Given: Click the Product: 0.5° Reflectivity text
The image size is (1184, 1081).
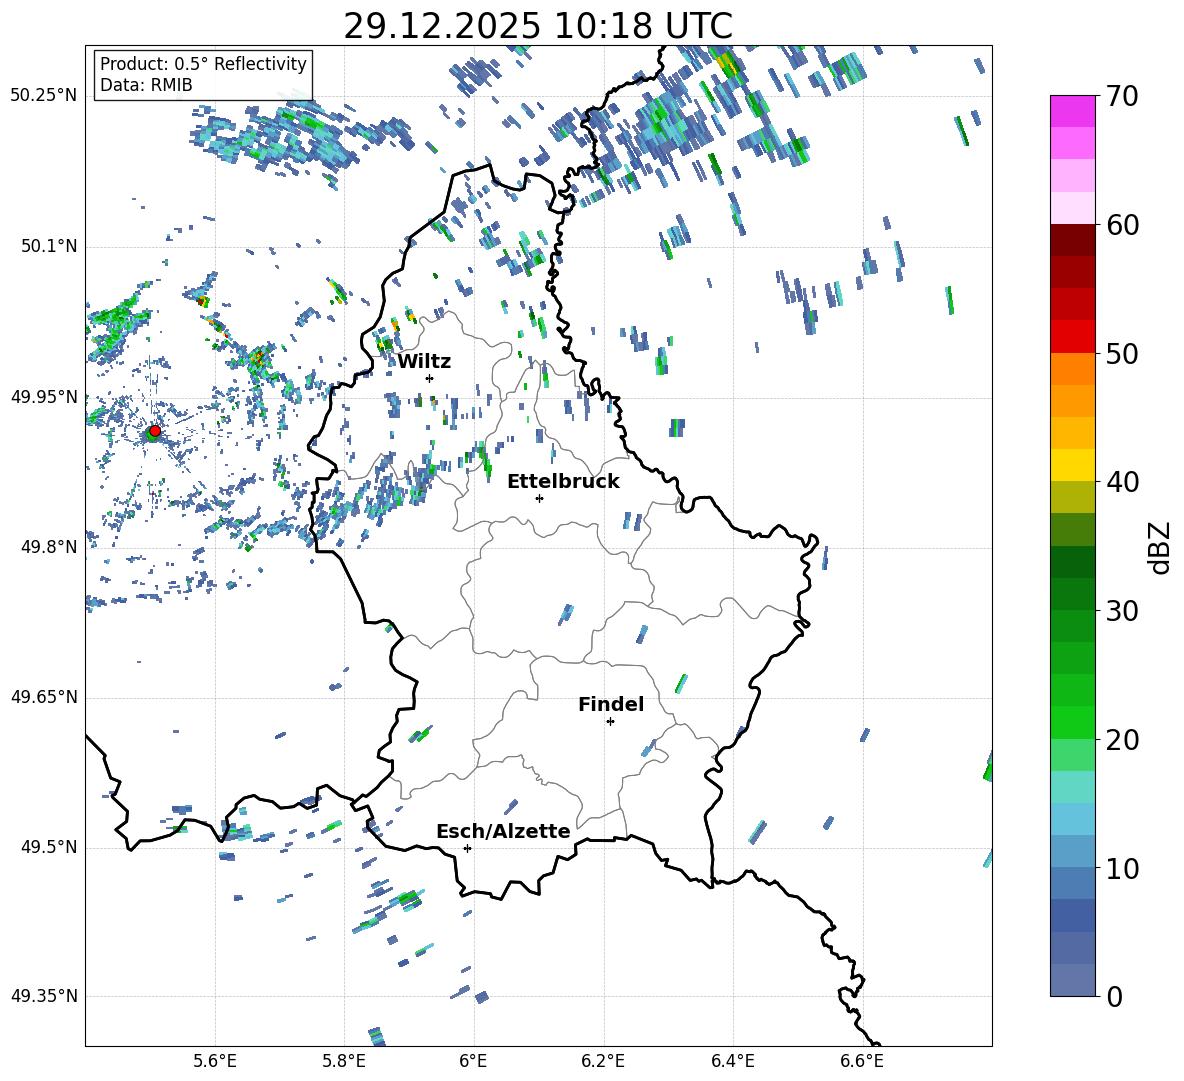Looking at the screenshot, I should point(203,64).
